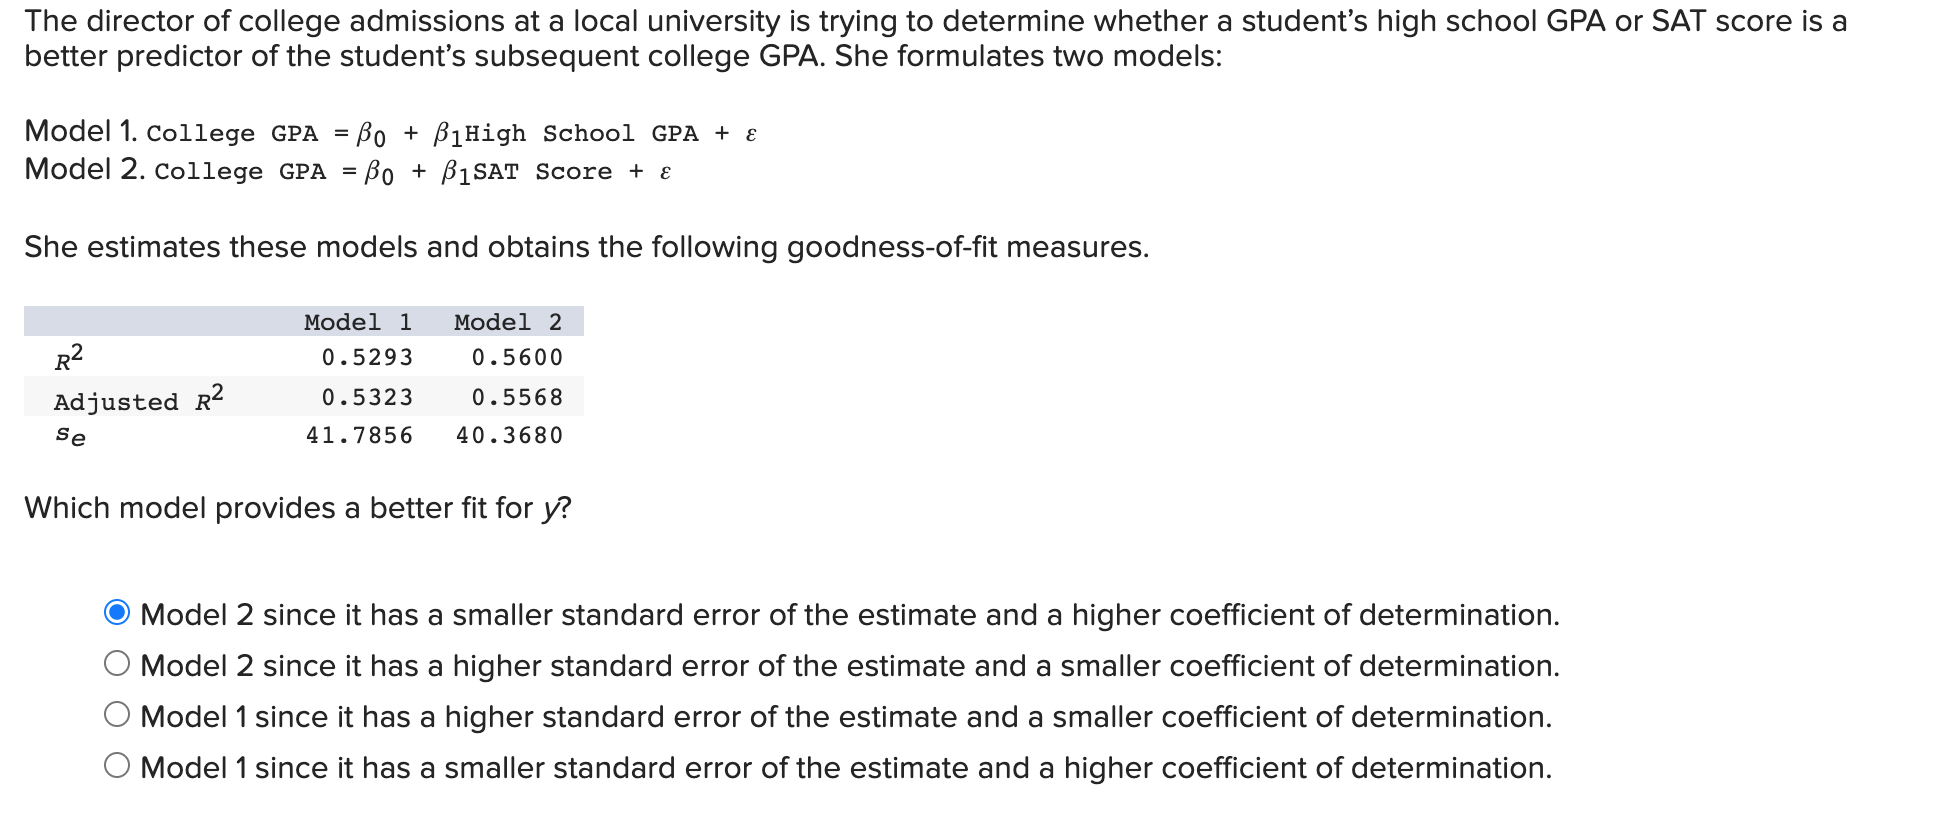Click answer text 'Model 1 since it has a higher standard error'
Viewport: 1958px width, 830px height.
tap(846, 716)
